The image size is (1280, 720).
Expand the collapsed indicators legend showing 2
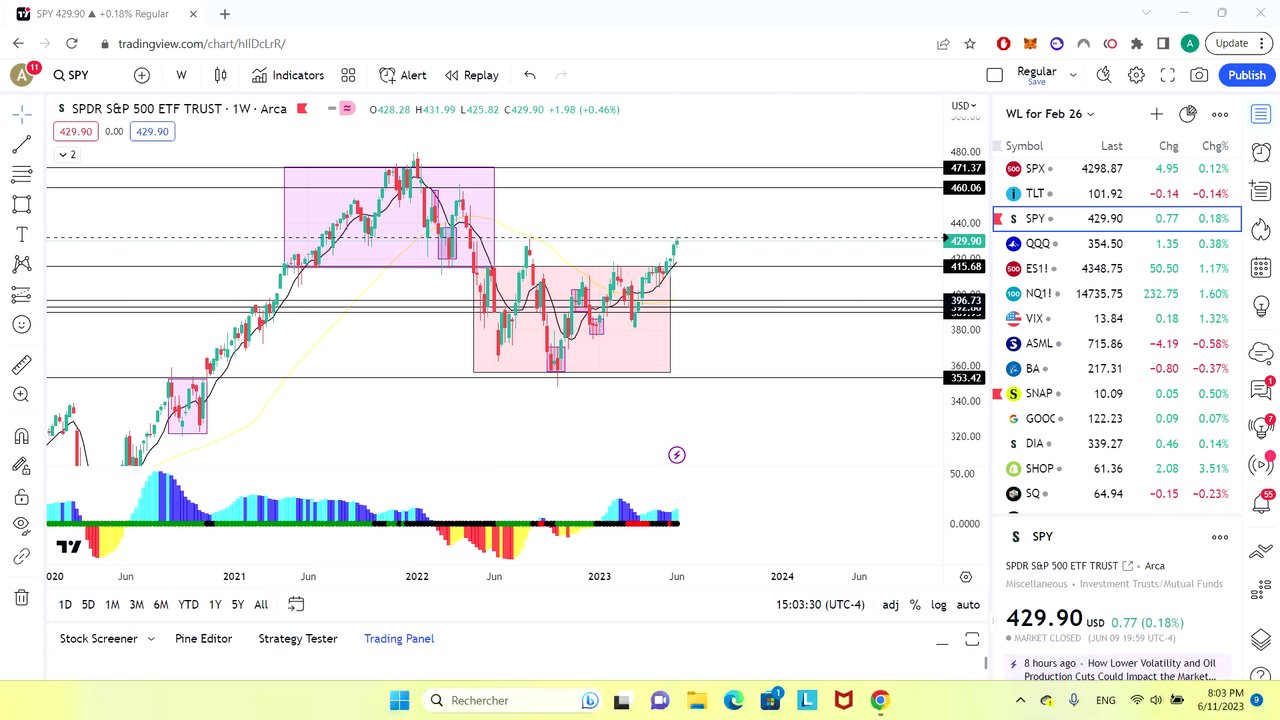click(67, 154)
